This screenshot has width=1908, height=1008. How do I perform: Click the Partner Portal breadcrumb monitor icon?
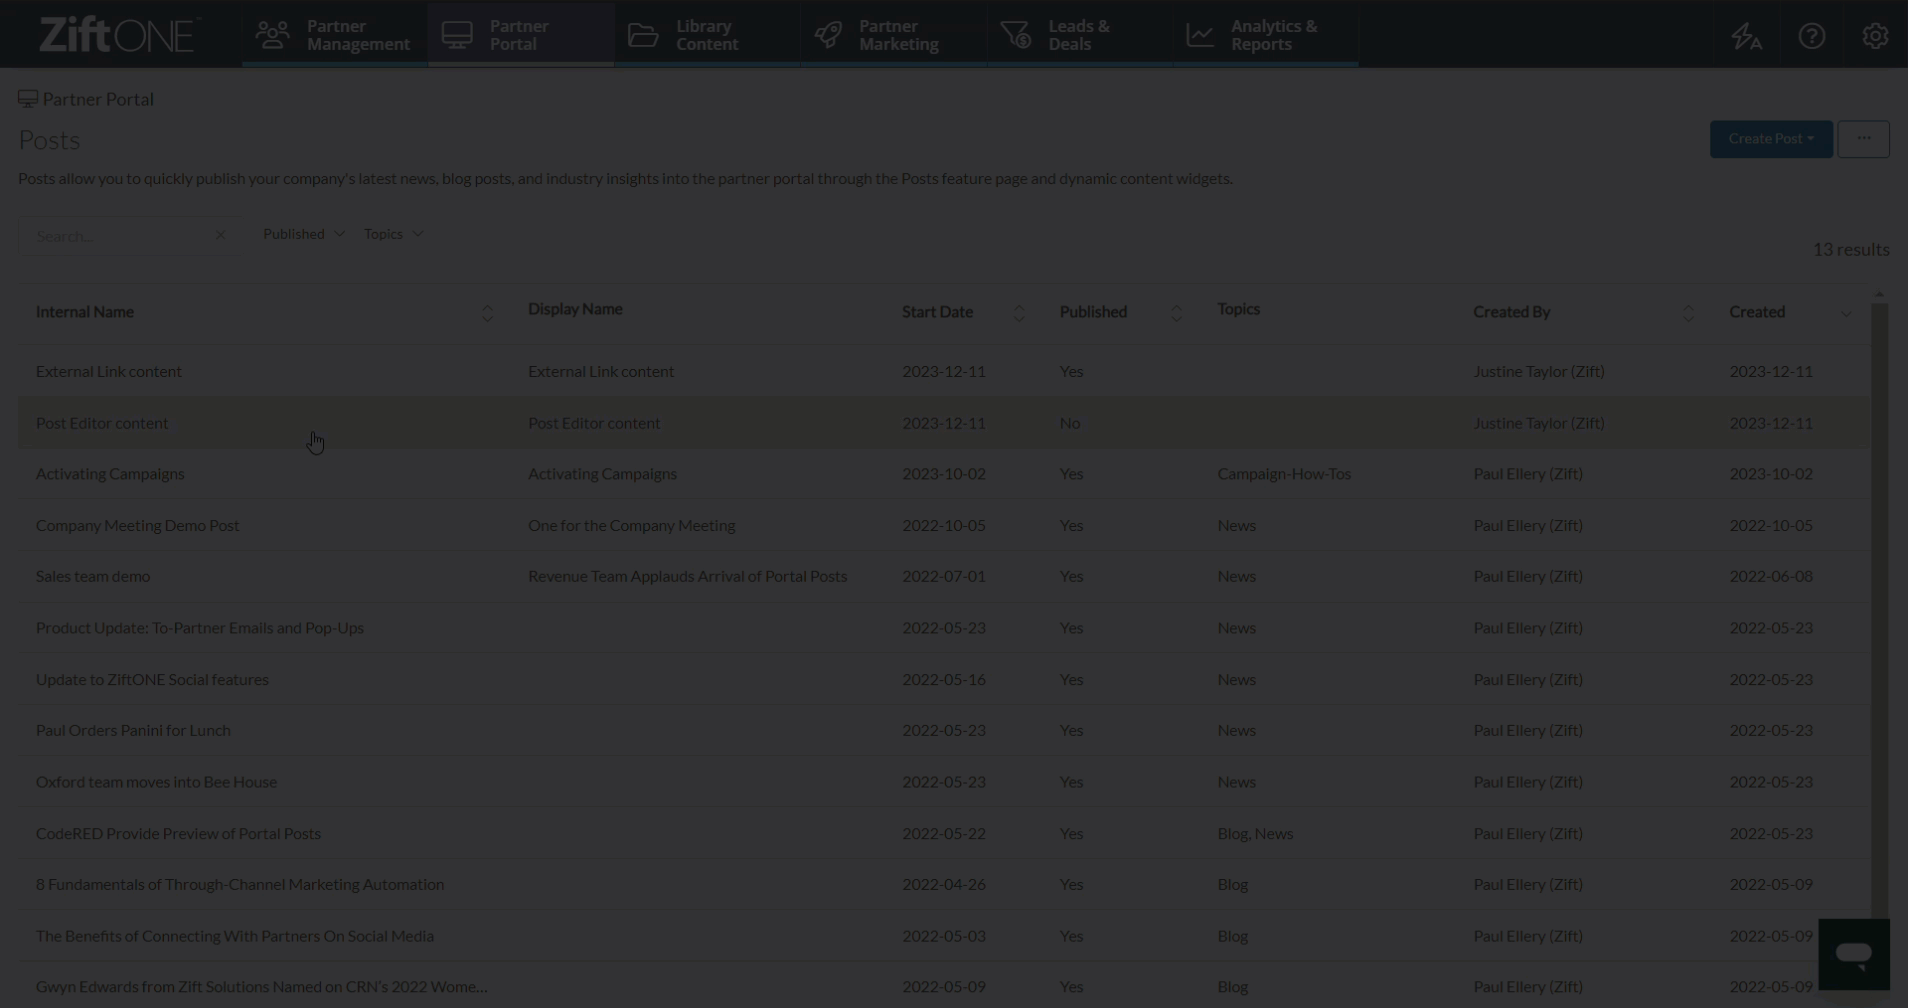click(x=28, y=98)
